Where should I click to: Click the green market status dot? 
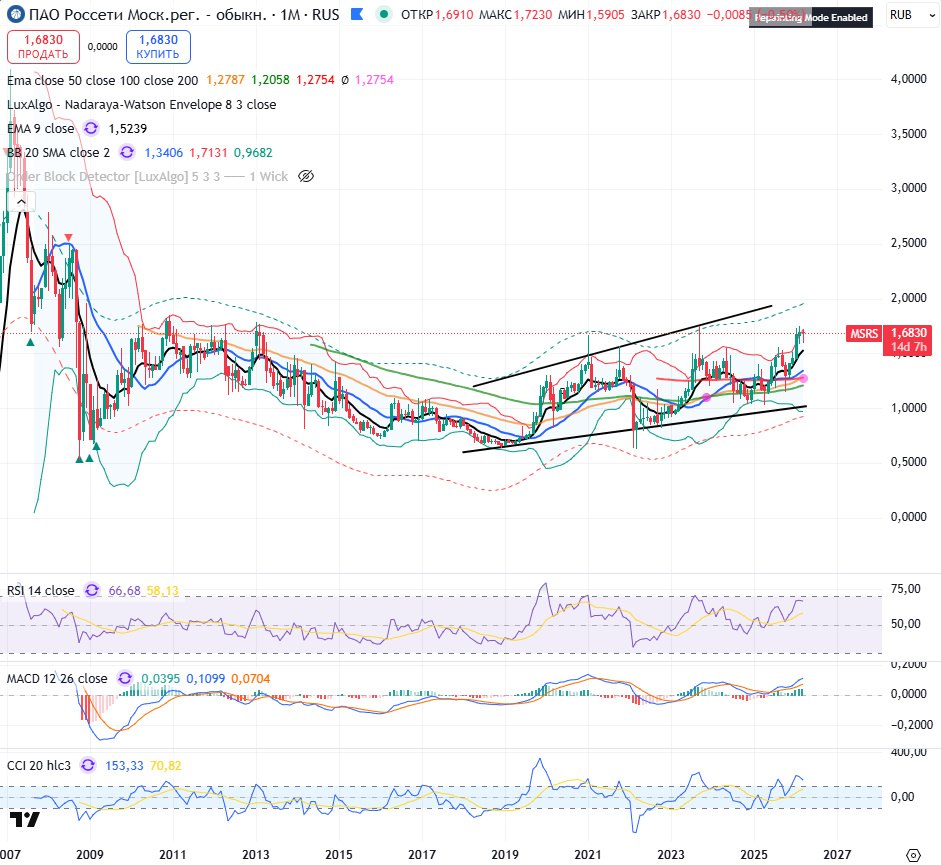click(382, 15)
